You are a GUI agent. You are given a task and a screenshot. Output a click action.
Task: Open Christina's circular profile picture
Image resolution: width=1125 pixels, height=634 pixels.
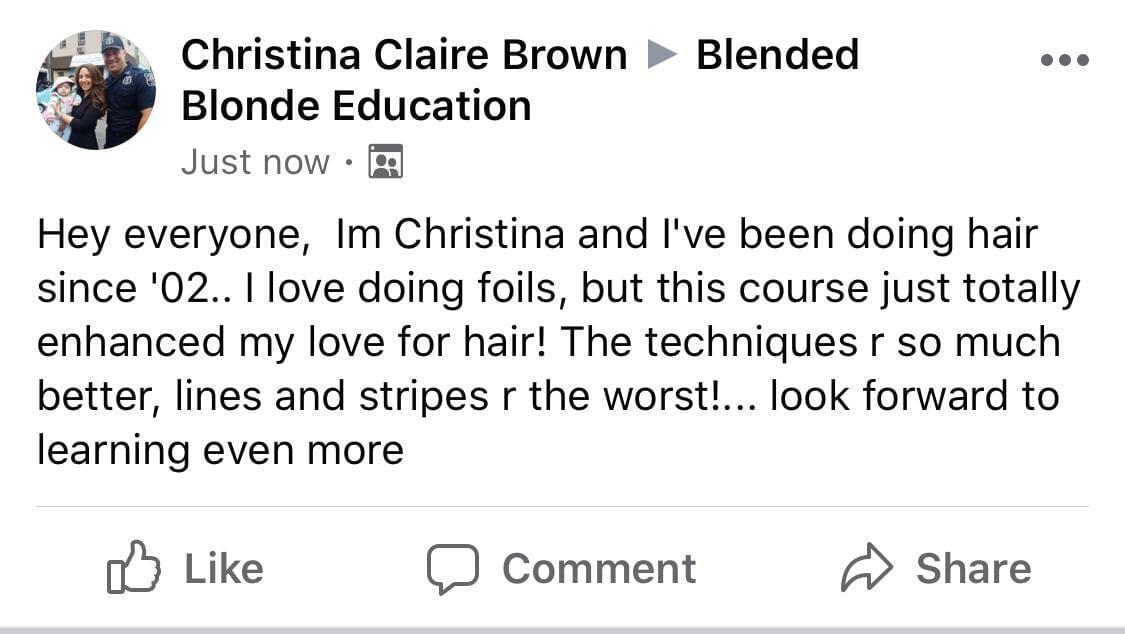coord(96,89)
